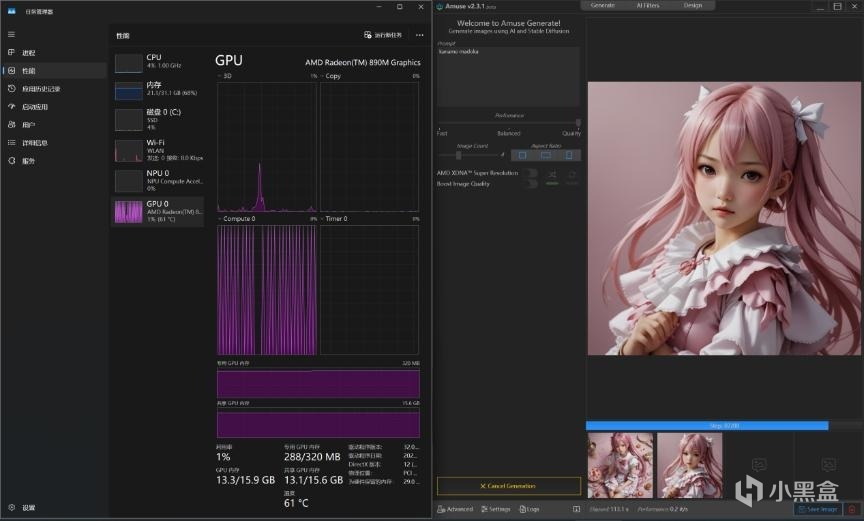Select the second generated thumbnail portrait
Screen dimensions: 864x521
click(689, 465)
